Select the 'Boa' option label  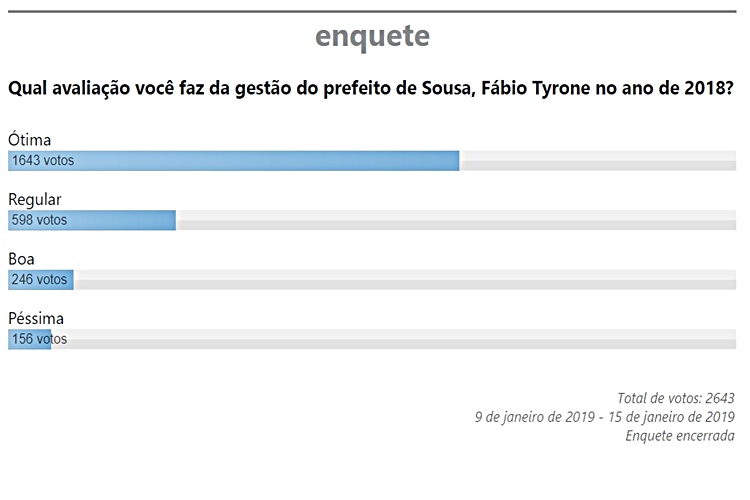(22, 259)
